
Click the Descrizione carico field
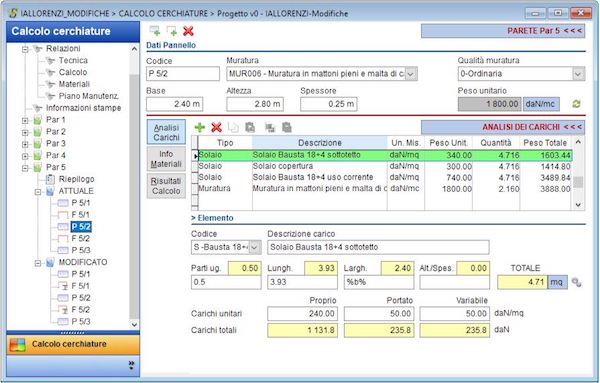(378, 247)
